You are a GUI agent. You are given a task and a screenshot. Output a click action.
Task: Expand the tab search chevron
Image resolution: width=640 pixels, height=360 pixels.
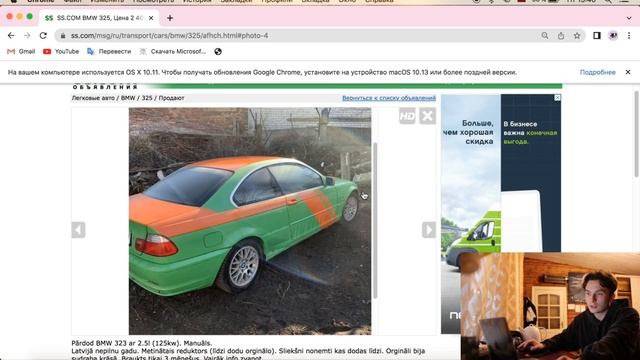pyautogui.click(x=629, y=18)
